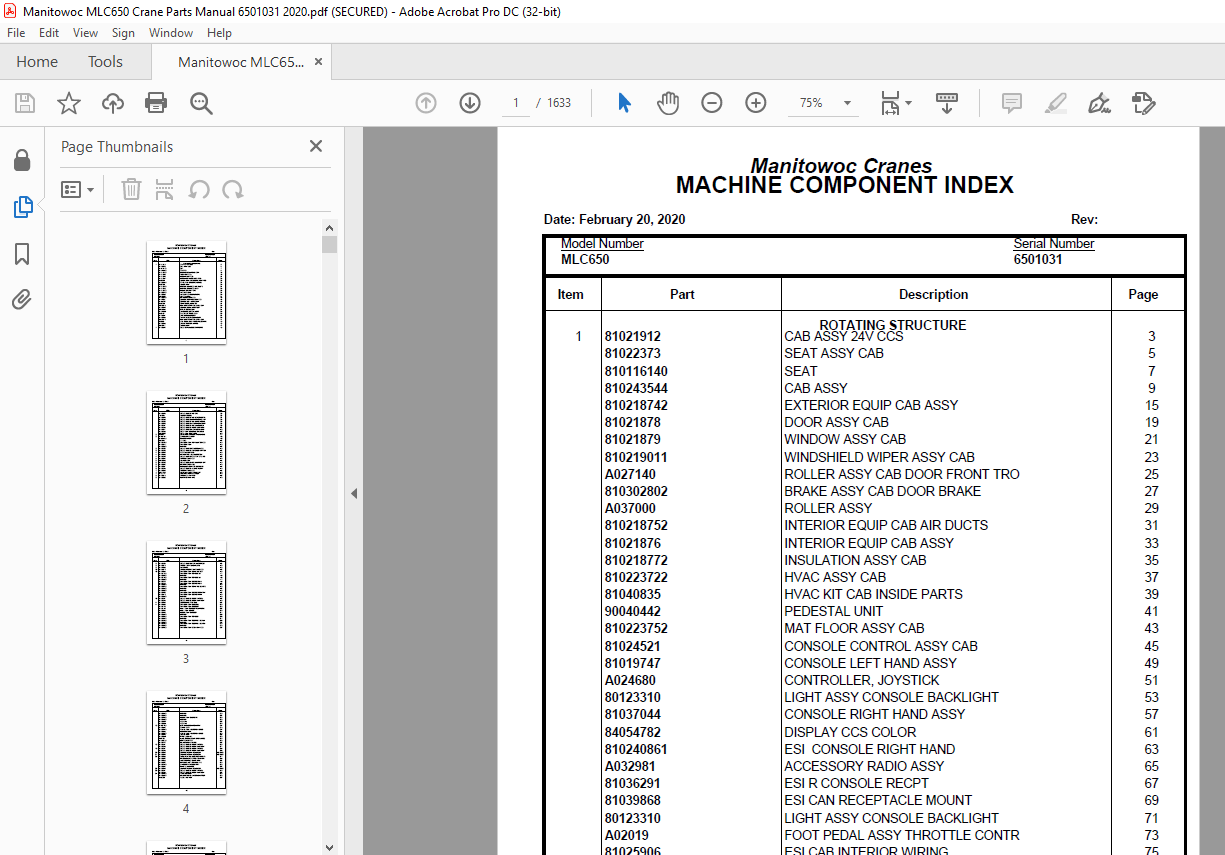Click the Serial Number 6501031 value
Screen dimensions: 1225x855
coord(1038,259)
